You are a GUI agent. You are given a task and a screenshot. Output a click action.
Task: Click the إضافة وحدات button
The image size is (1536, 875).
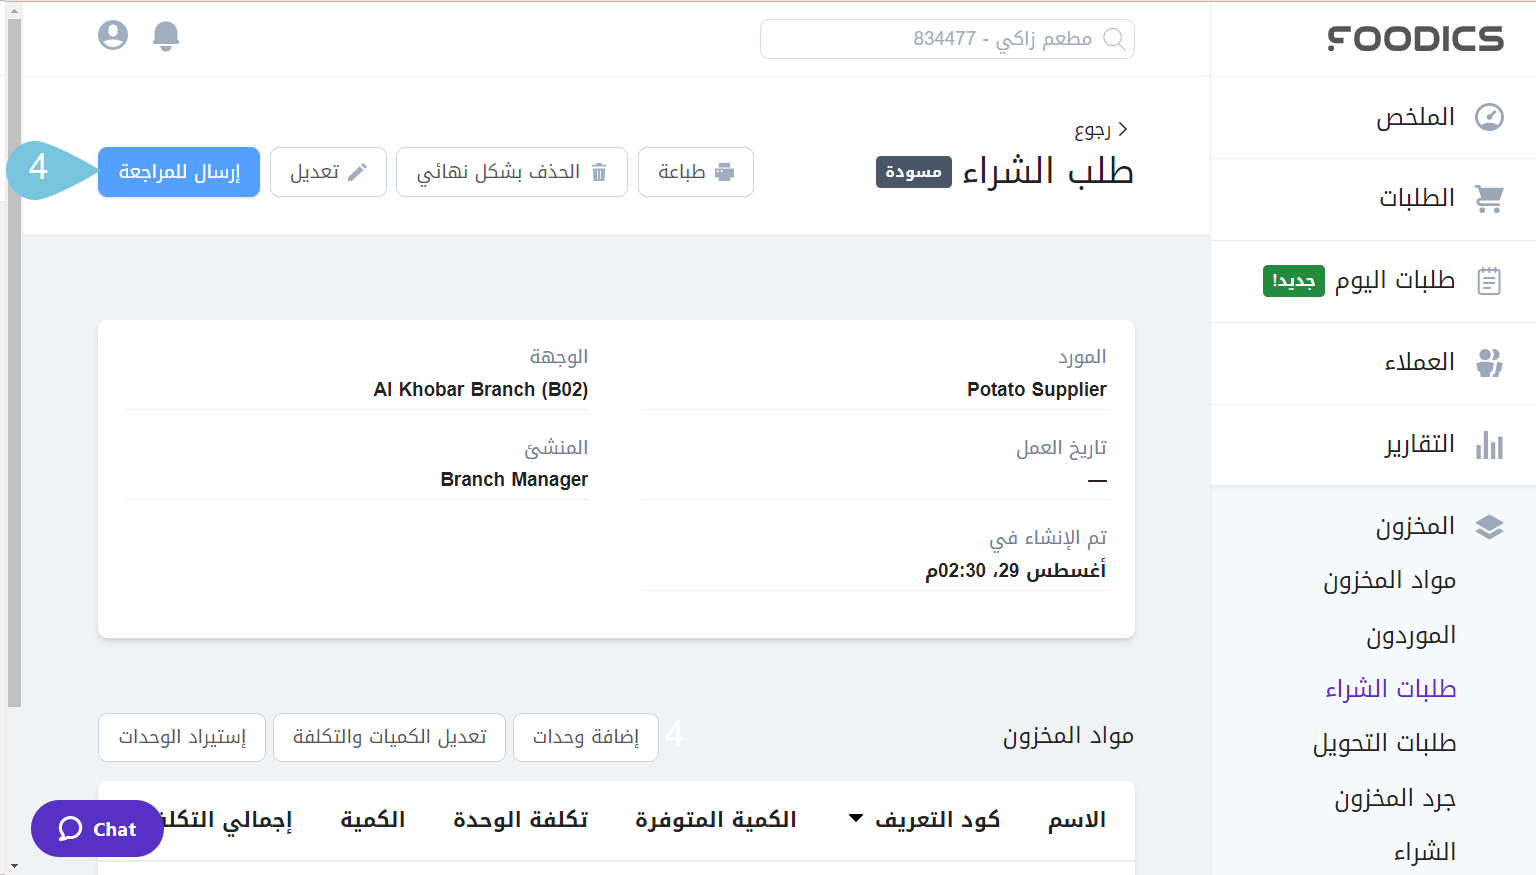[x=585, y=737]
